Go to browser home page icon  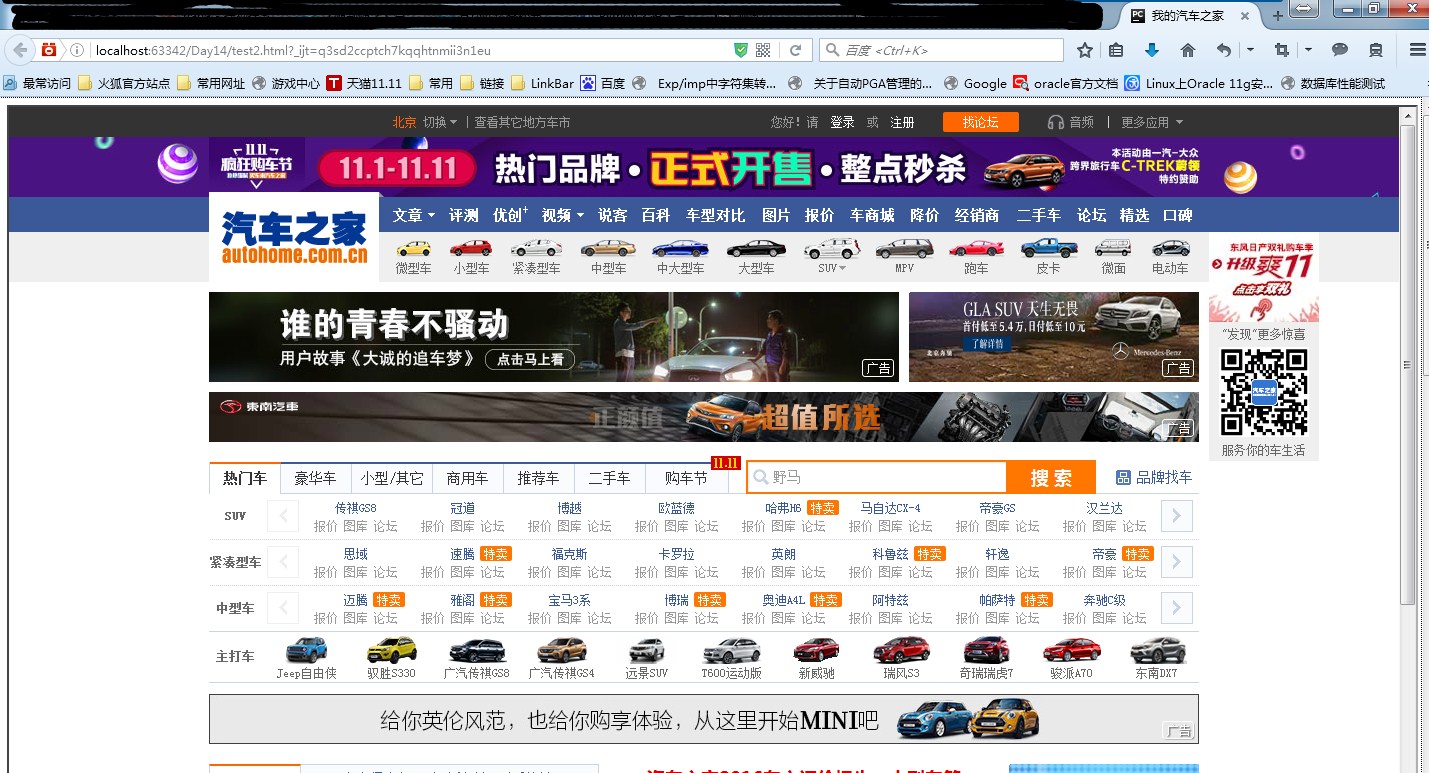(1188, 50)
